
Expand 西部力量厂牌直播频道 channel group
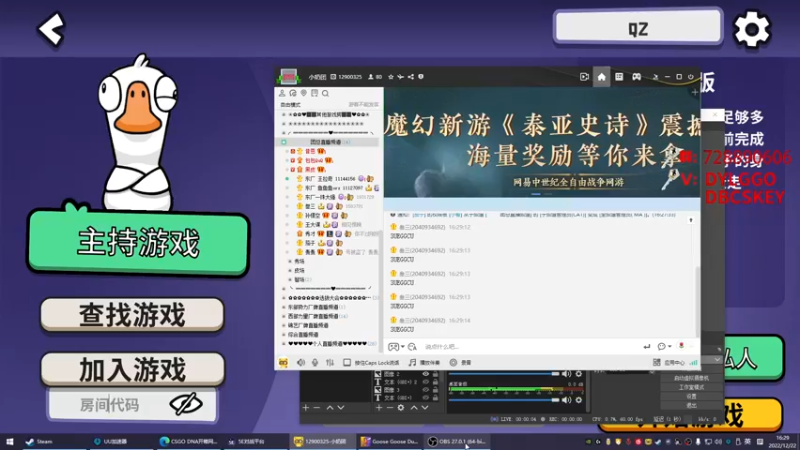pyautogui.click(x=315, y=316)
